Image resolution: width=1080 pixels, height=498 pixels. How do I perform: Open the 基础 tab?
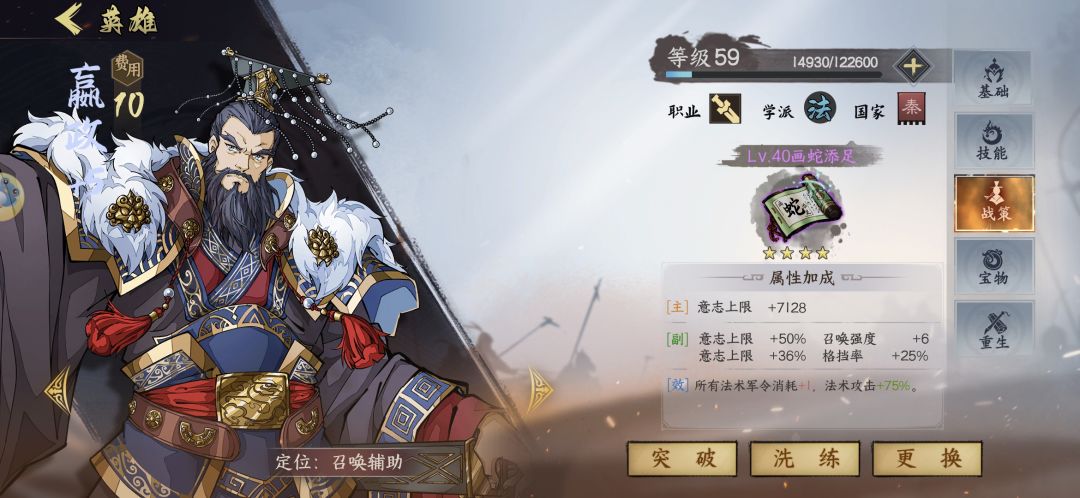coord(993,79)
